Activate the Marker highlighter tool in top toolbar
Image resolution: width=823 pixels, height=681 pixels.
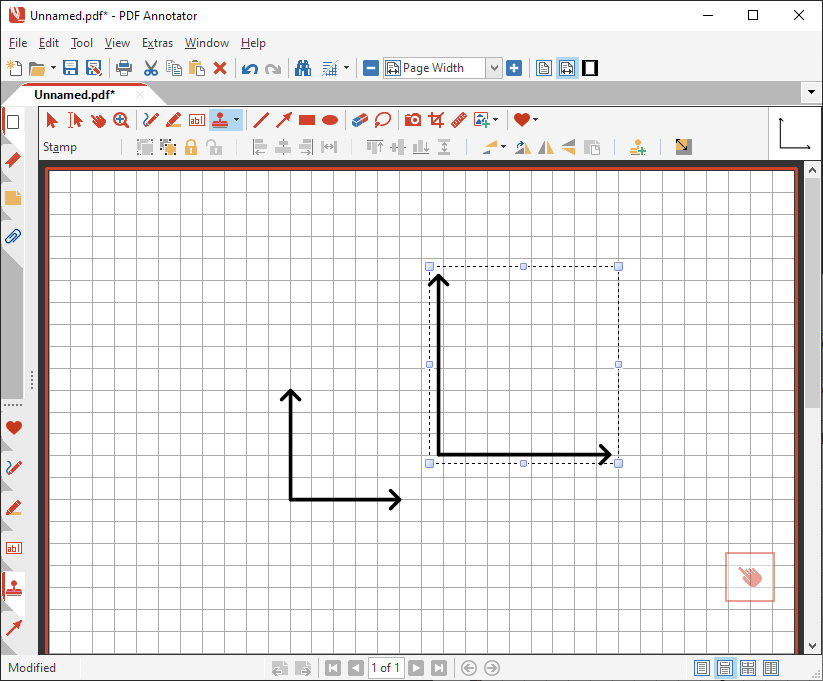tap(173, 120)
